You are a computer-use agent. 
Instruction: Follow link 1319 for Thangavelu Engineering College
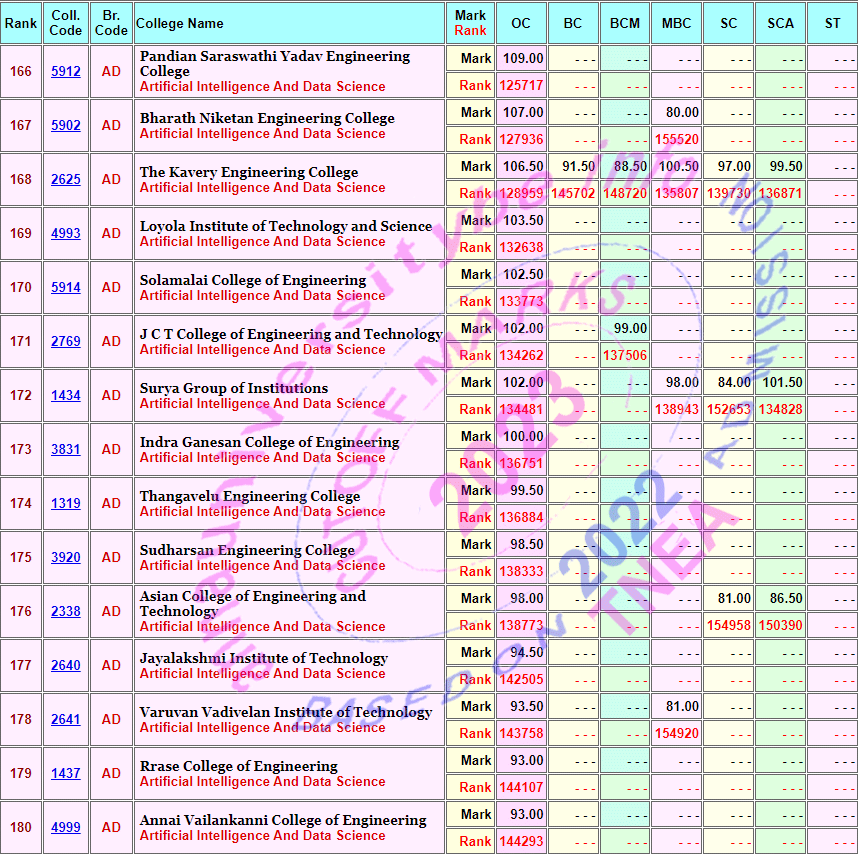tap(66, 504)
